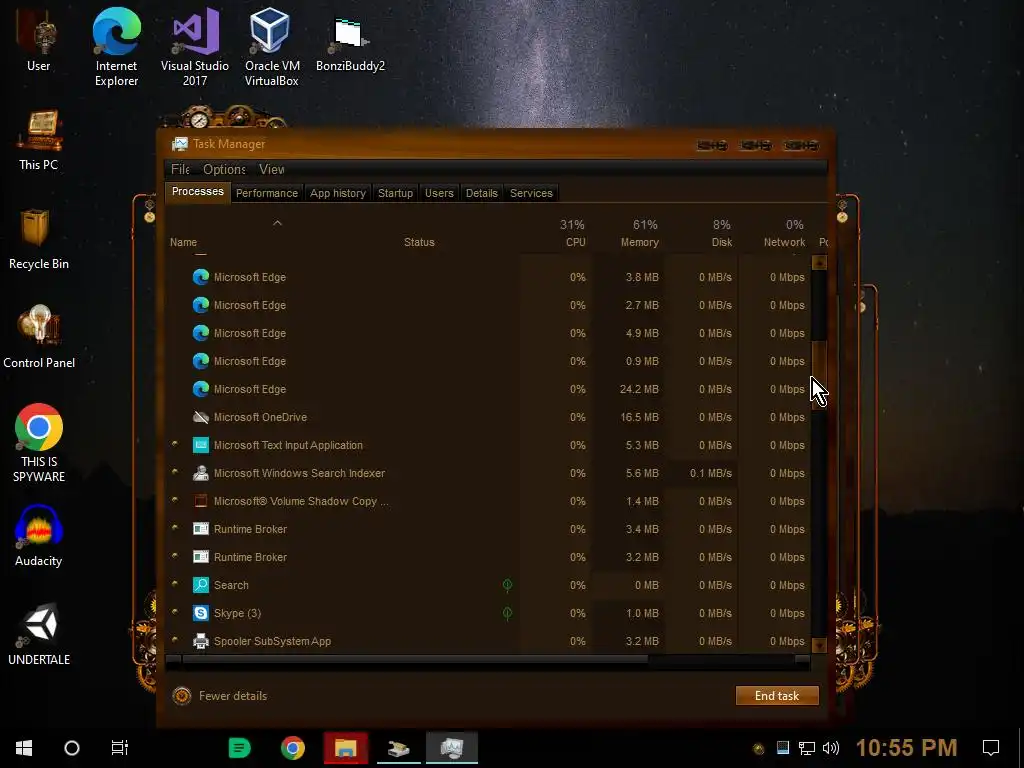Open the View menu
Image resolution: width=1024 pixels, height=768 pixels.
272,169
